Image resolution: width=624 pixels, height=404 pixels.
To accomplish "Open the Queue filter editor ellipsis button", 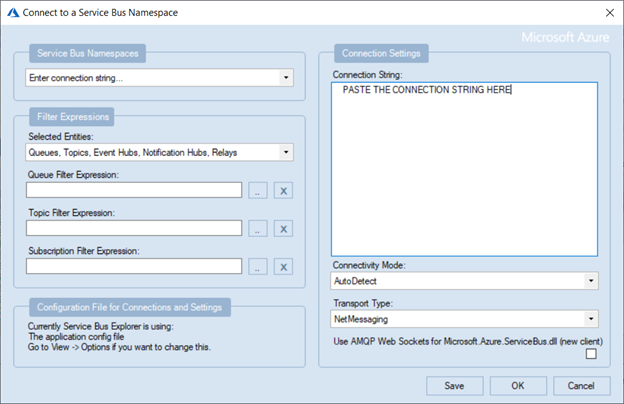I will 258,191.
